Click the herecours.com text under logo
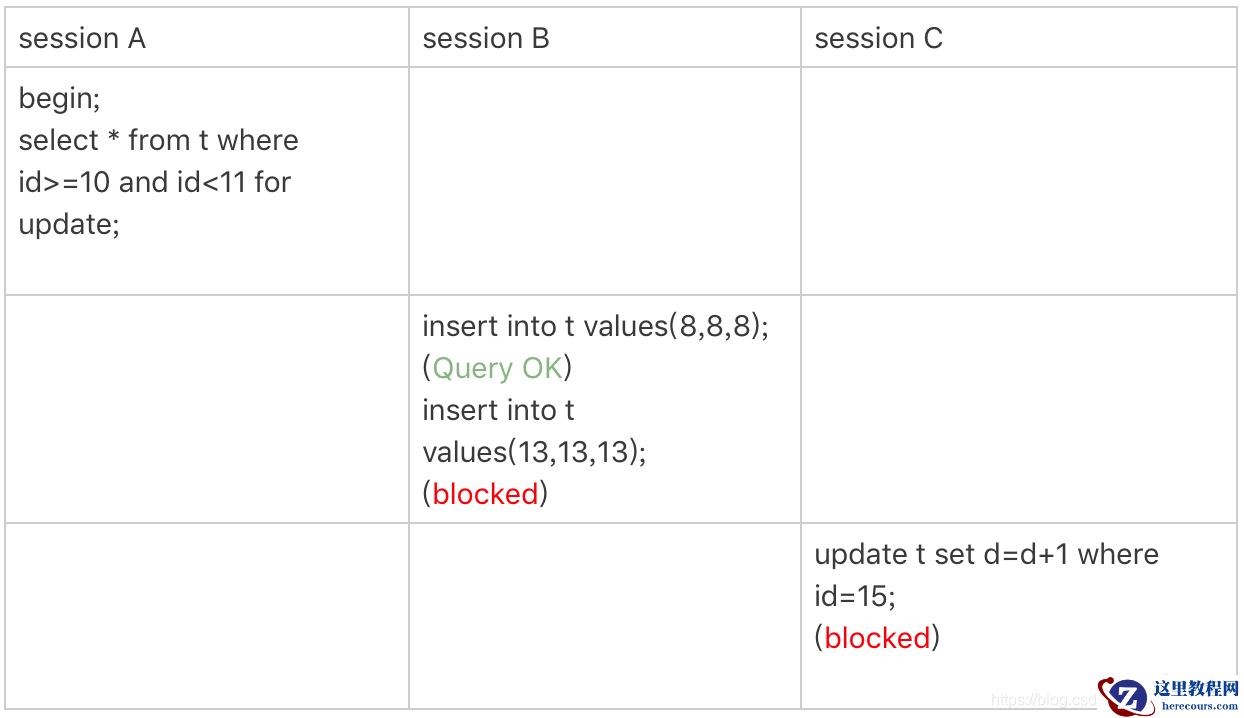Image resolution: width=1244 pixels, height=718 pixels. coord(1198,706)
